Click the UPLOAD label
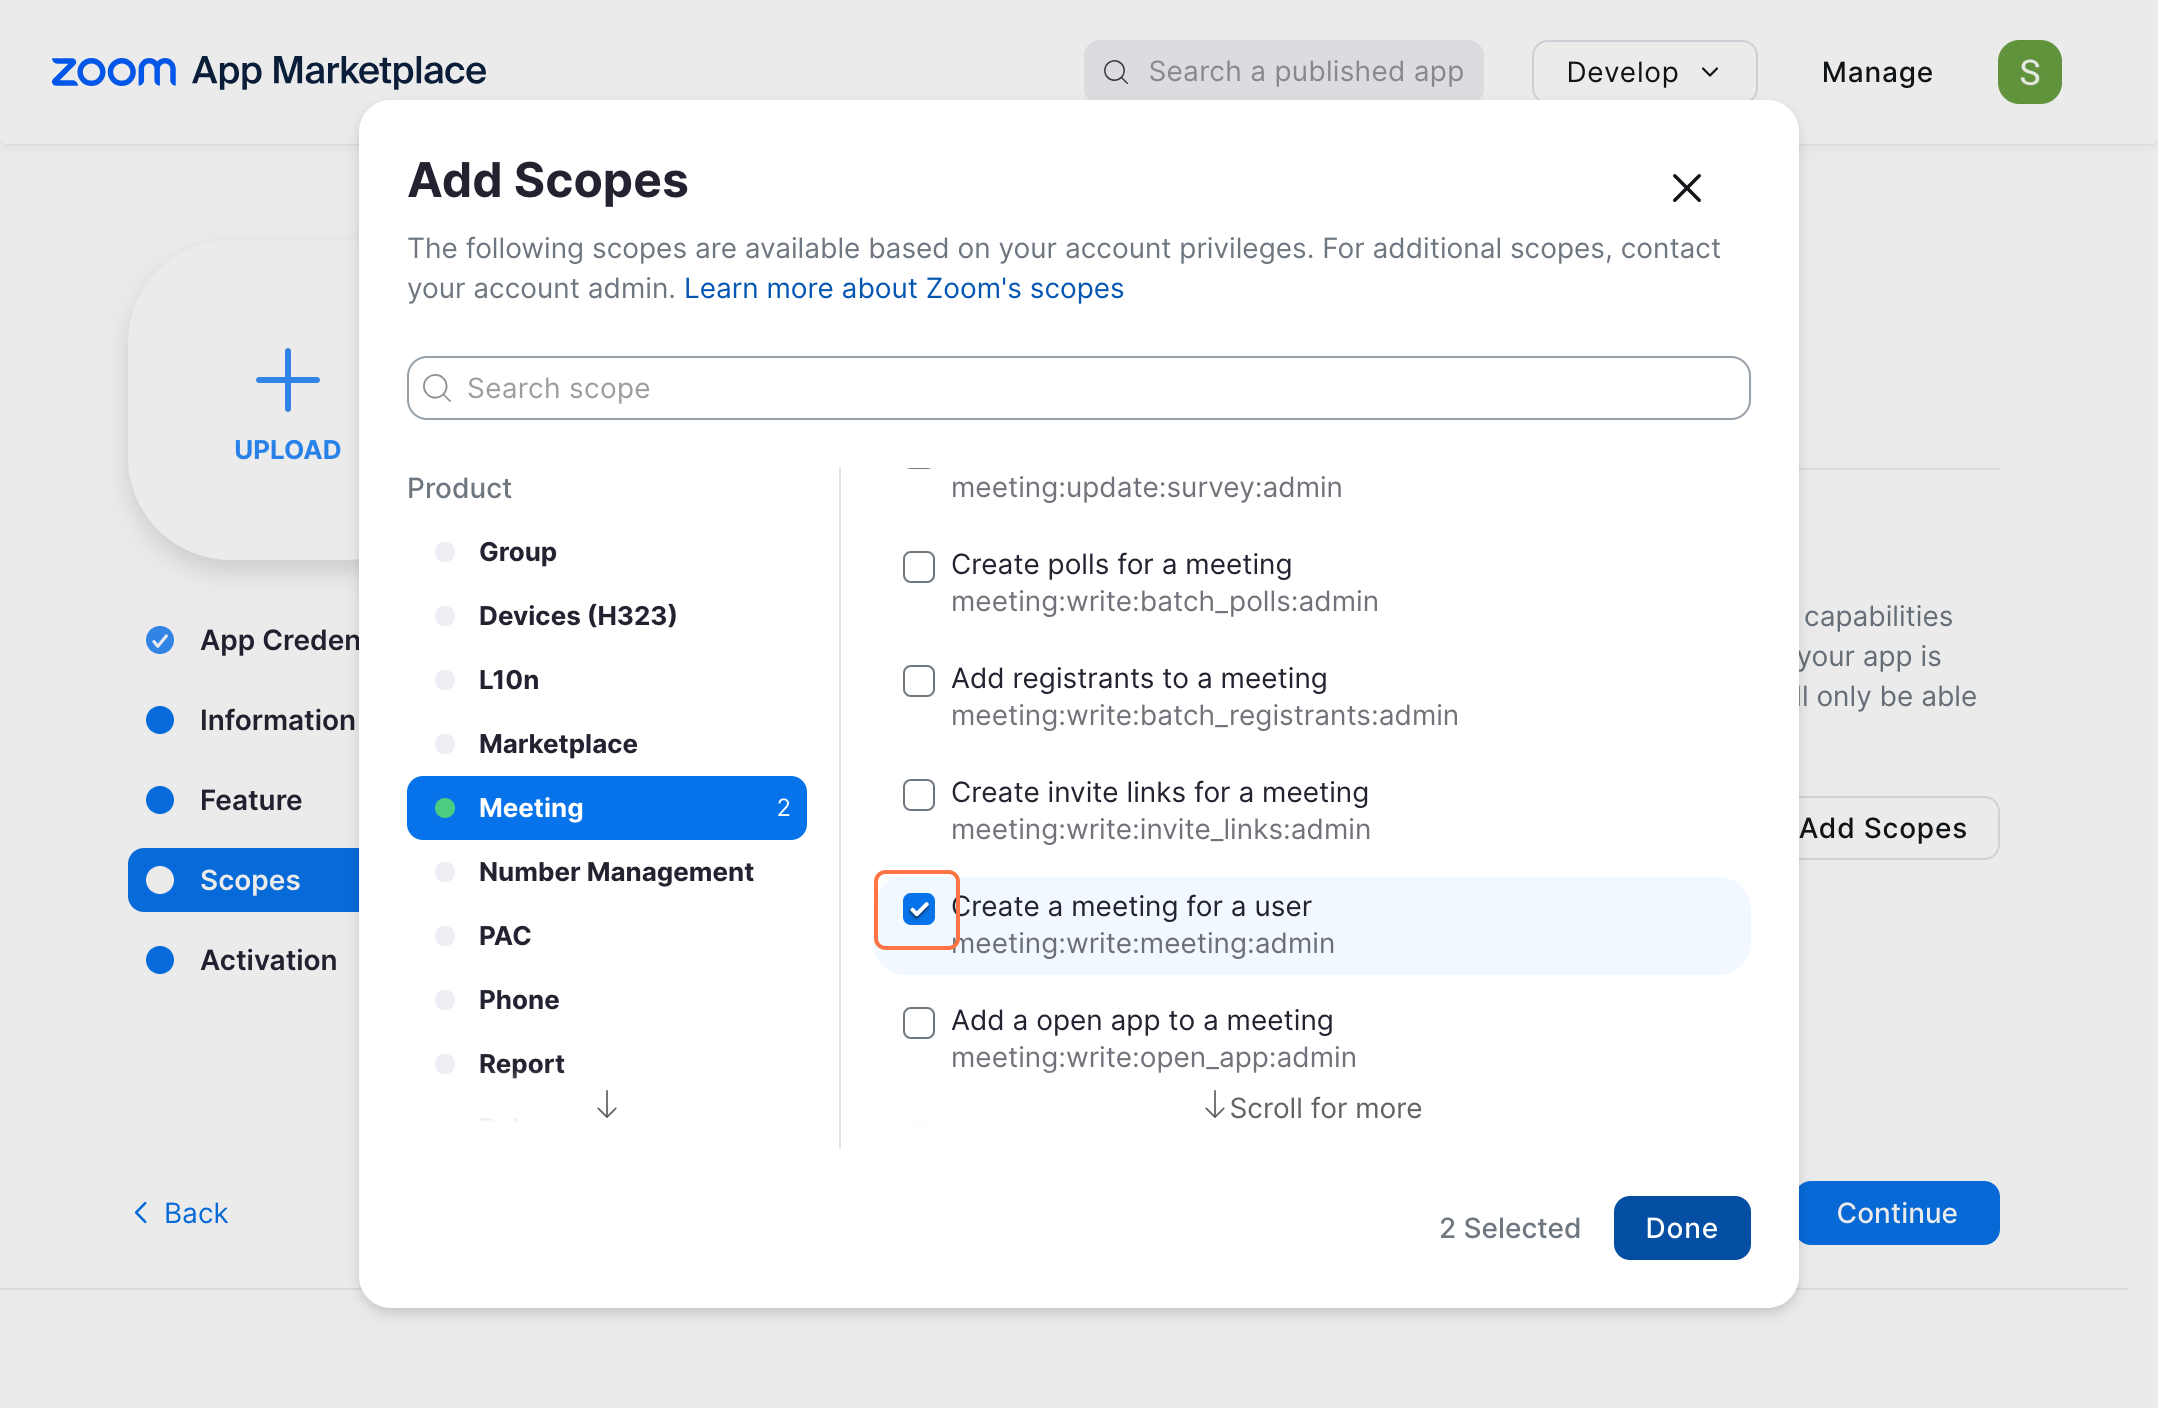The height and width of the screenshot is (1408, 2158). point(288,450)
